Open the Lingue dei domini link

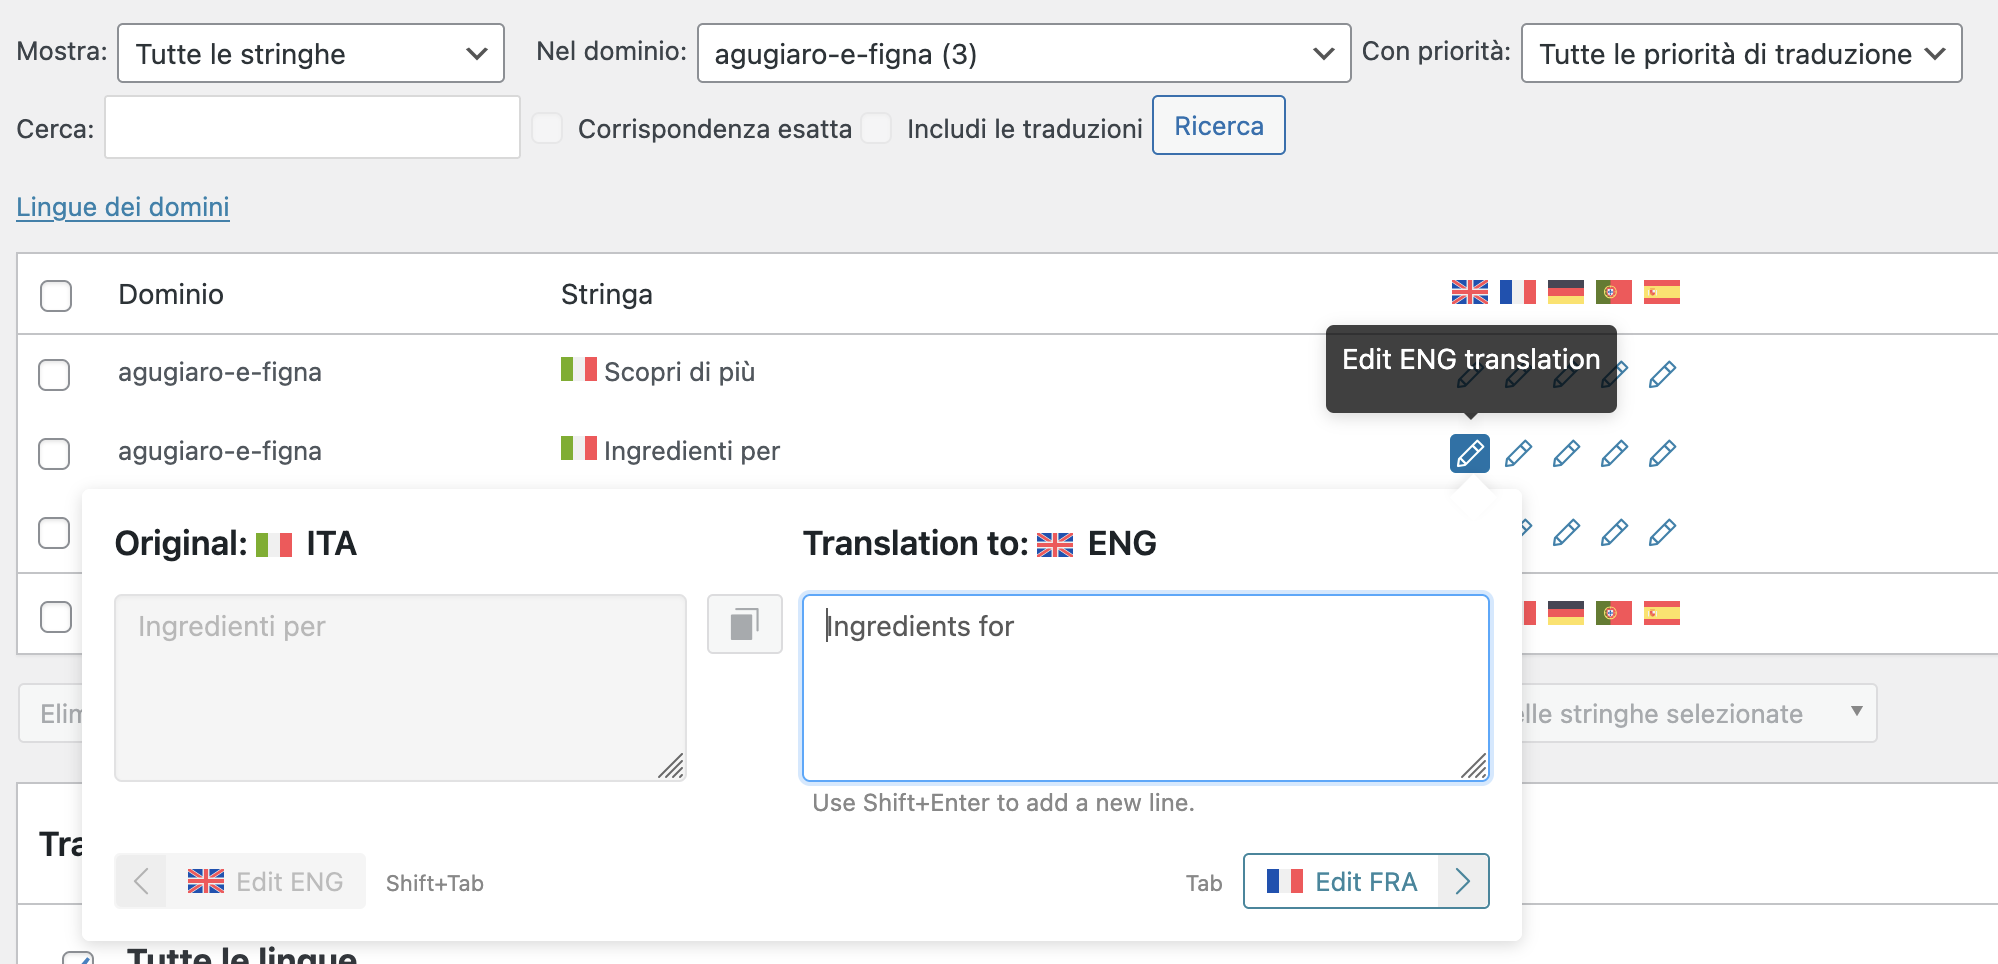click(123, 207)
